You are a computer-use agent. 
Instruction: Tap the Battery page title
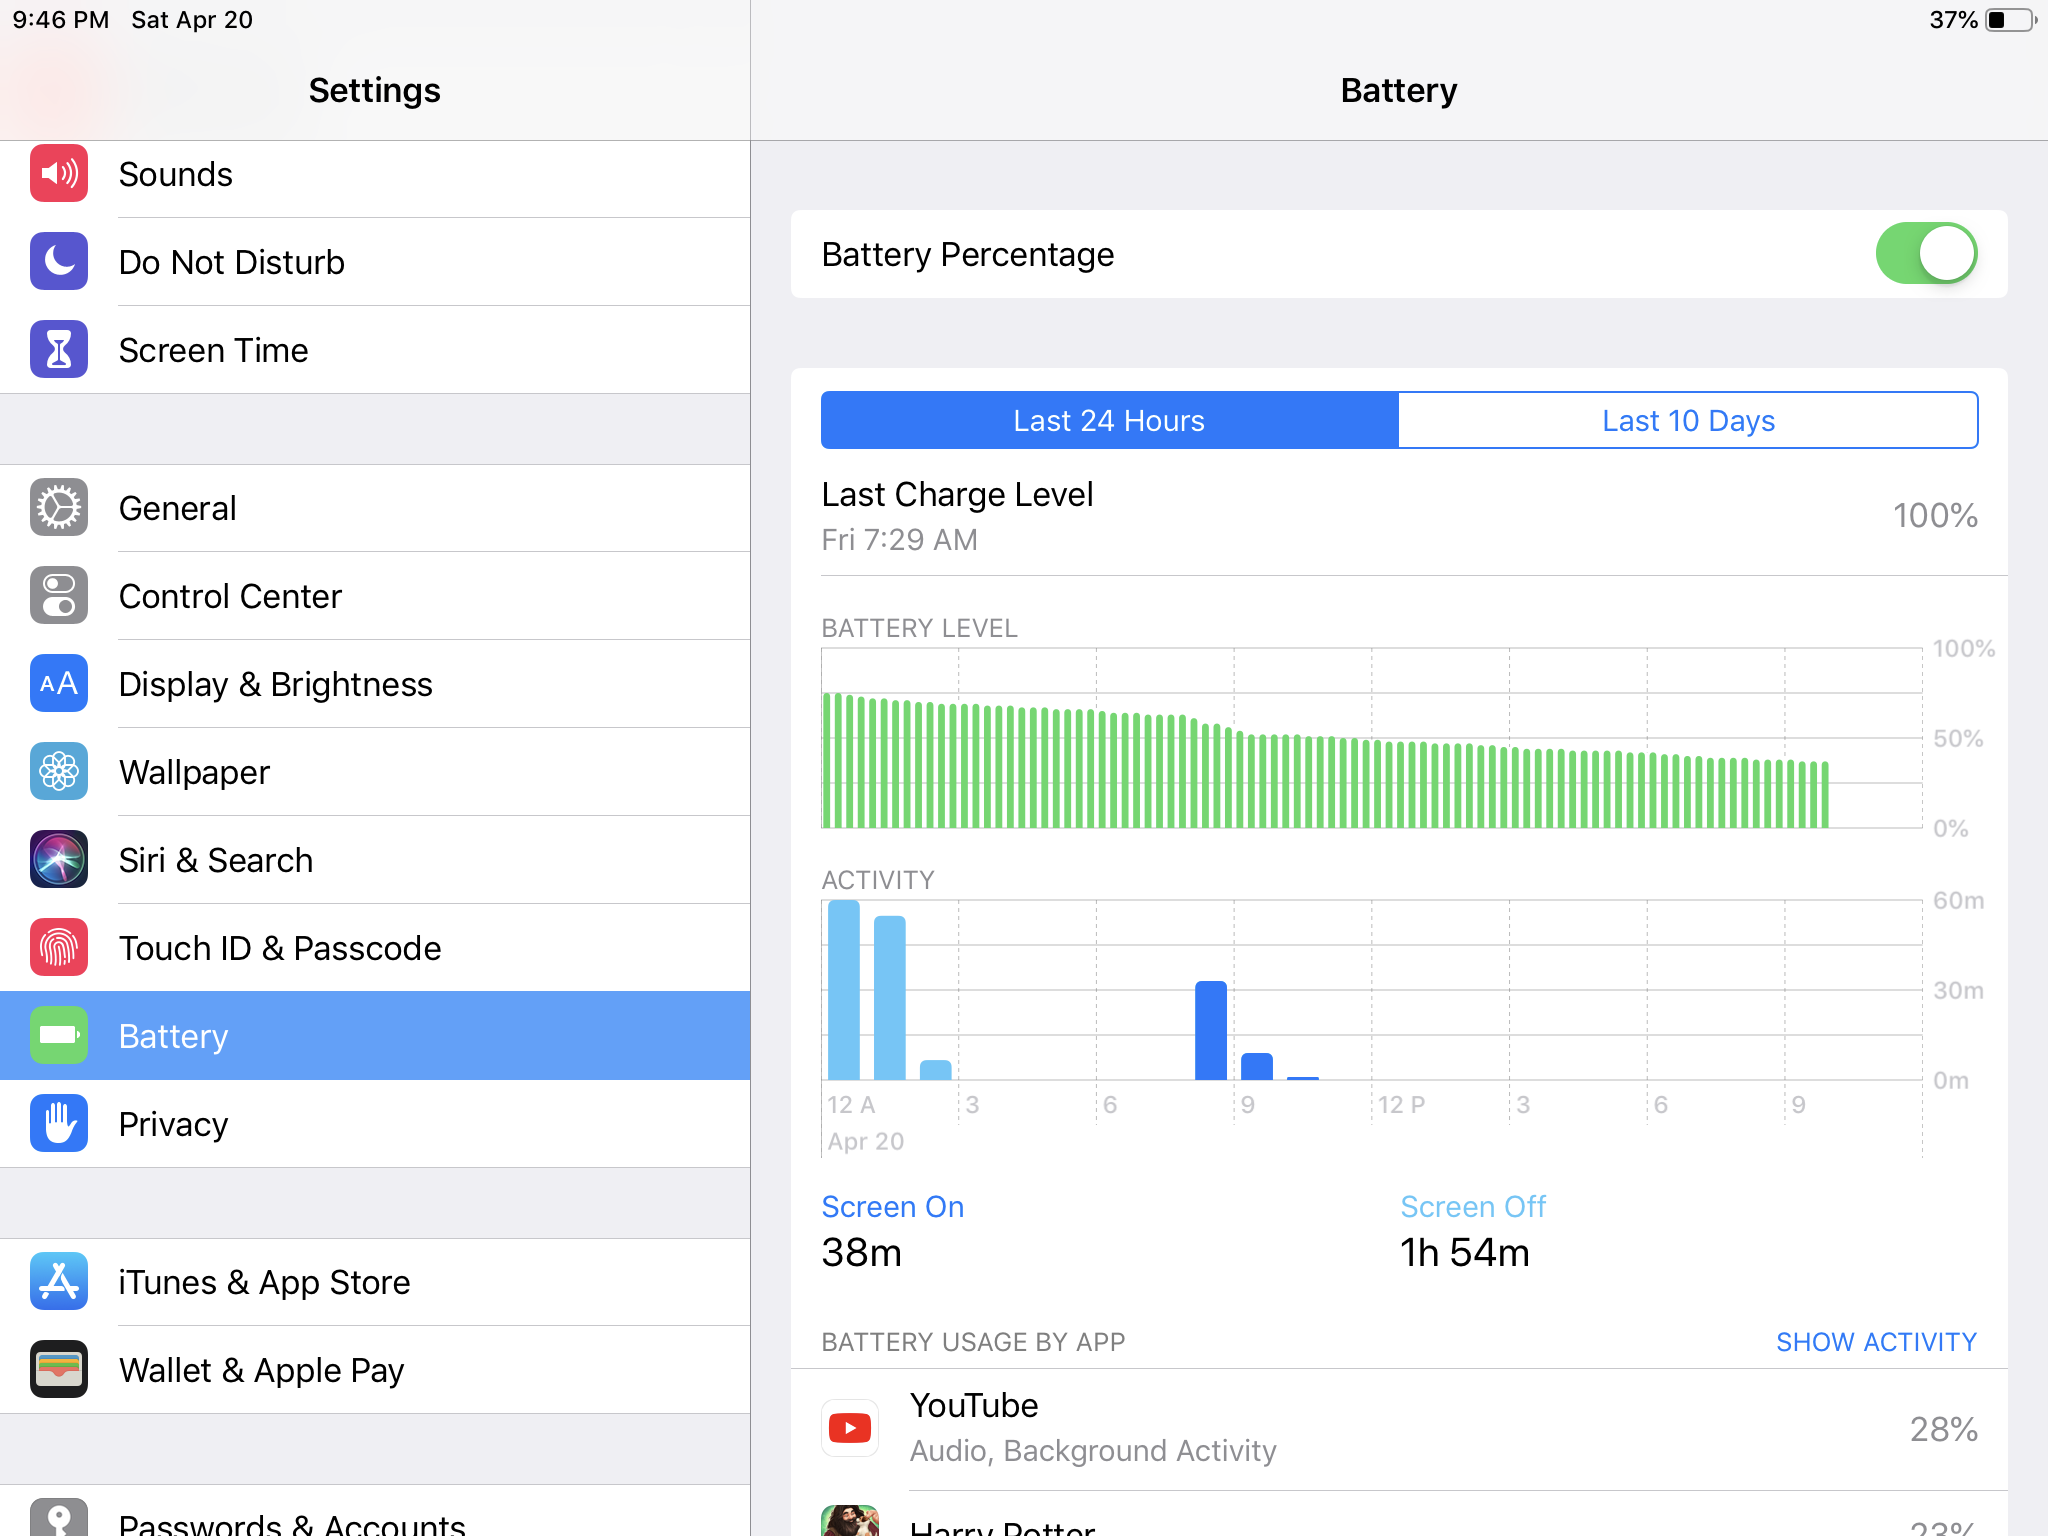coord(1399,91)
